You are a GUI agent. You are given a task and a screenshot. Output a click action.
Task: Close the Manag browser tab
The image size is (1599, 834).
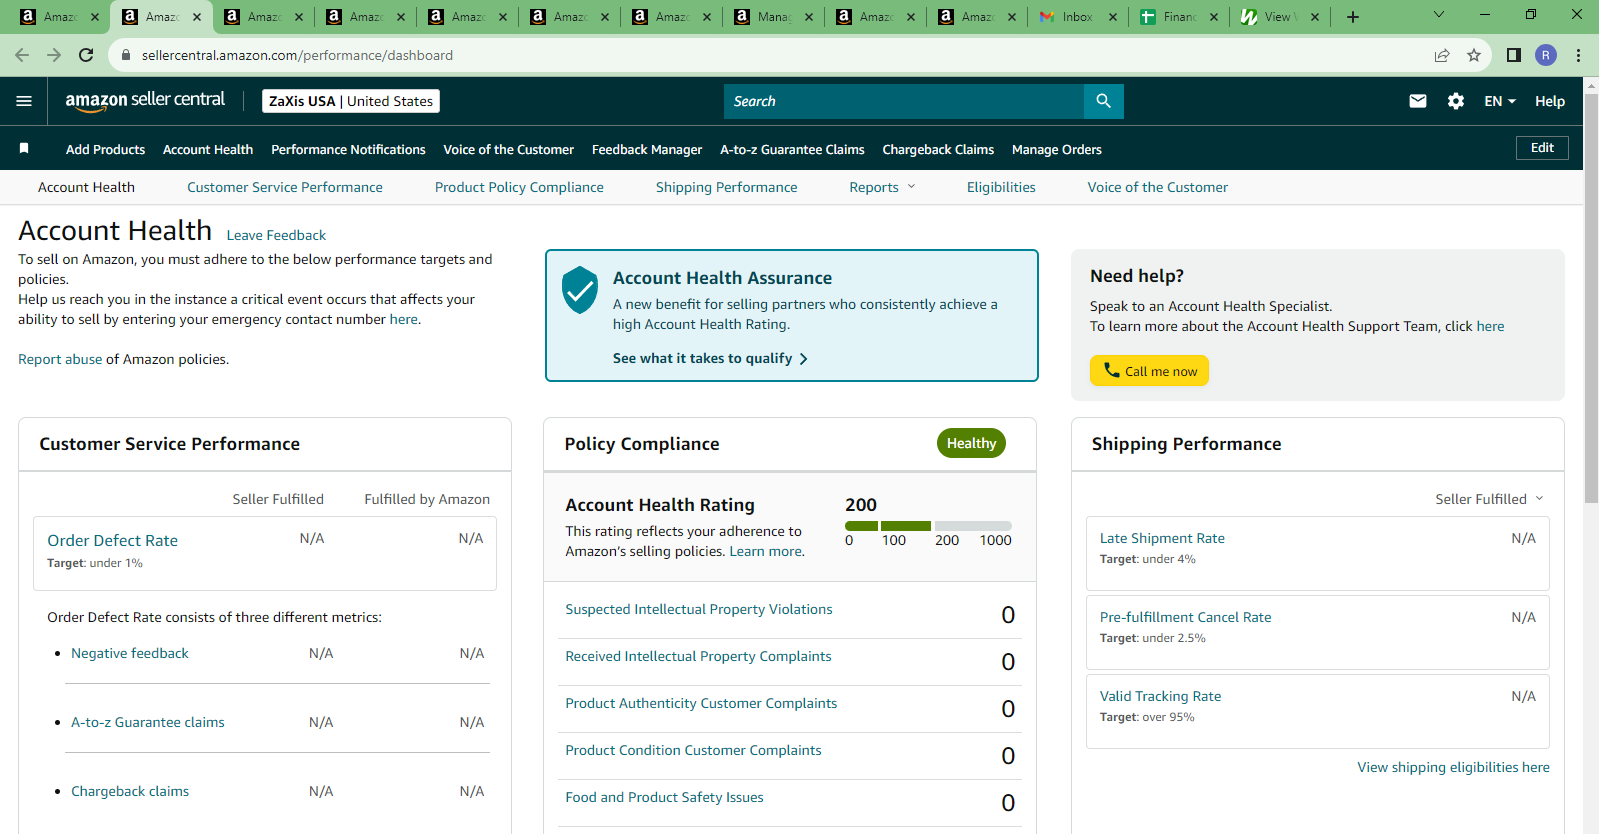(809, 17)
